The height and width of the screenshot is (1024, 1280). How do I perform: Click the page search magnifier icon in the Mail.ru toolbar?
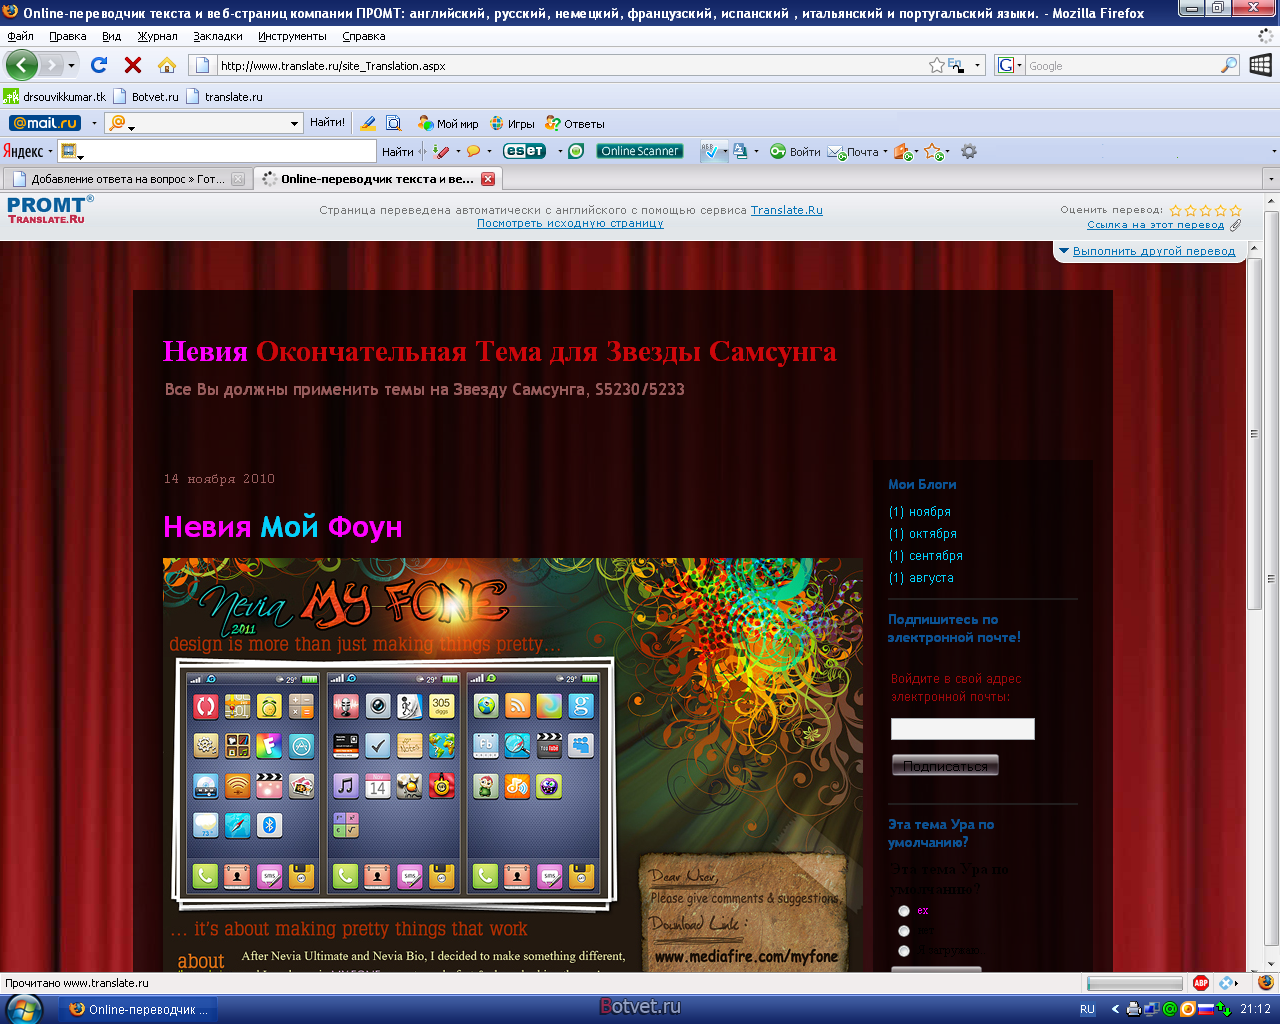[394, 123]
